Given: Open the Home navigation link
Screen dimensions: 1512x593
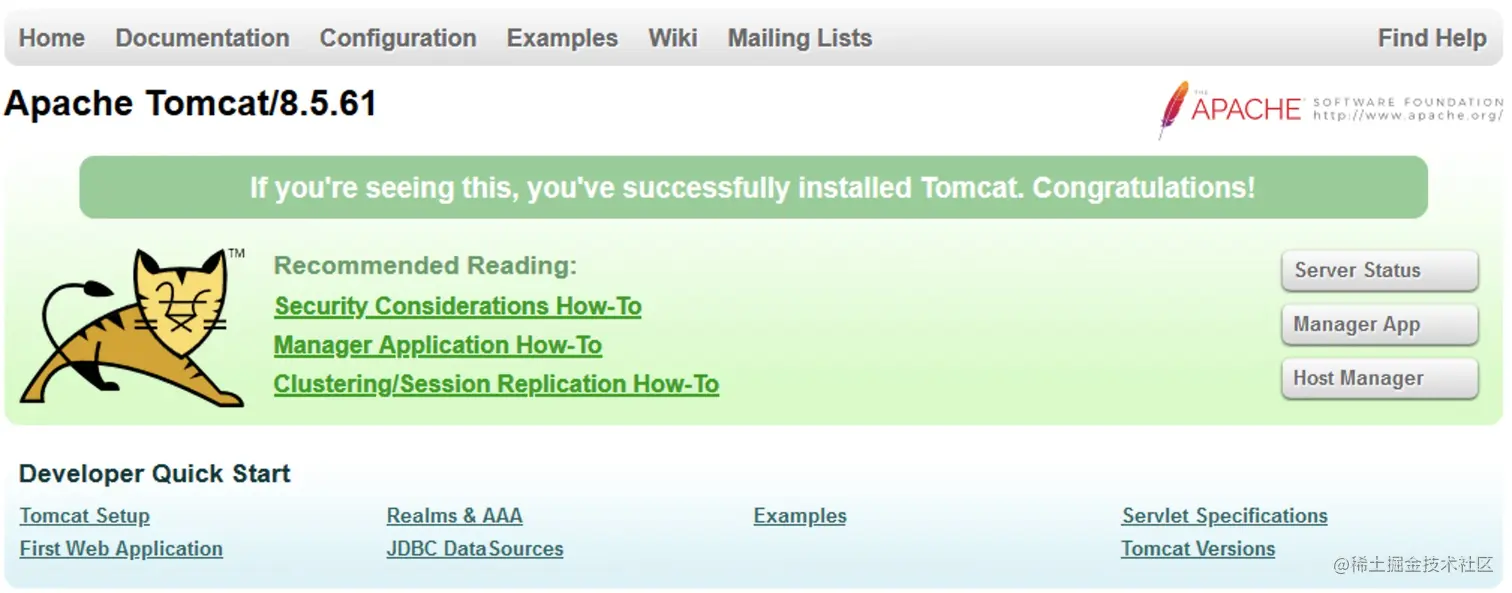Looking at the screenshot, I should pos(52,38).
